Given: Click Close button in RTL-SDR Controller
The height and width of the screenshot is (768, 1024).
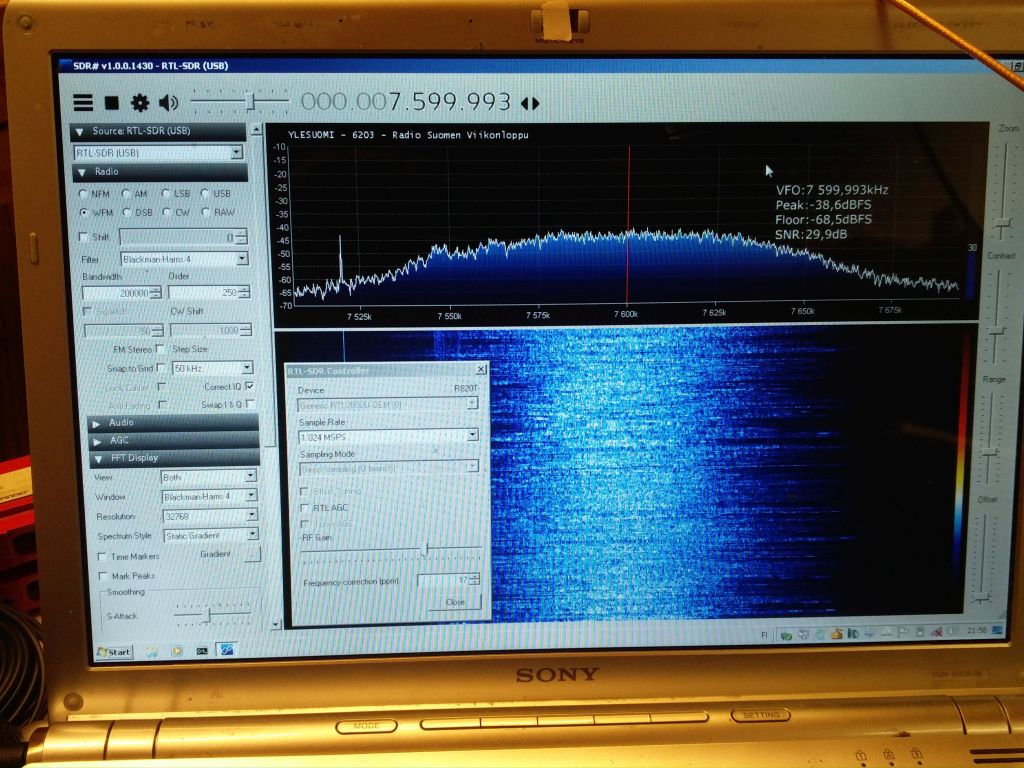Looking at the screenshot, I should click(455, 601).
